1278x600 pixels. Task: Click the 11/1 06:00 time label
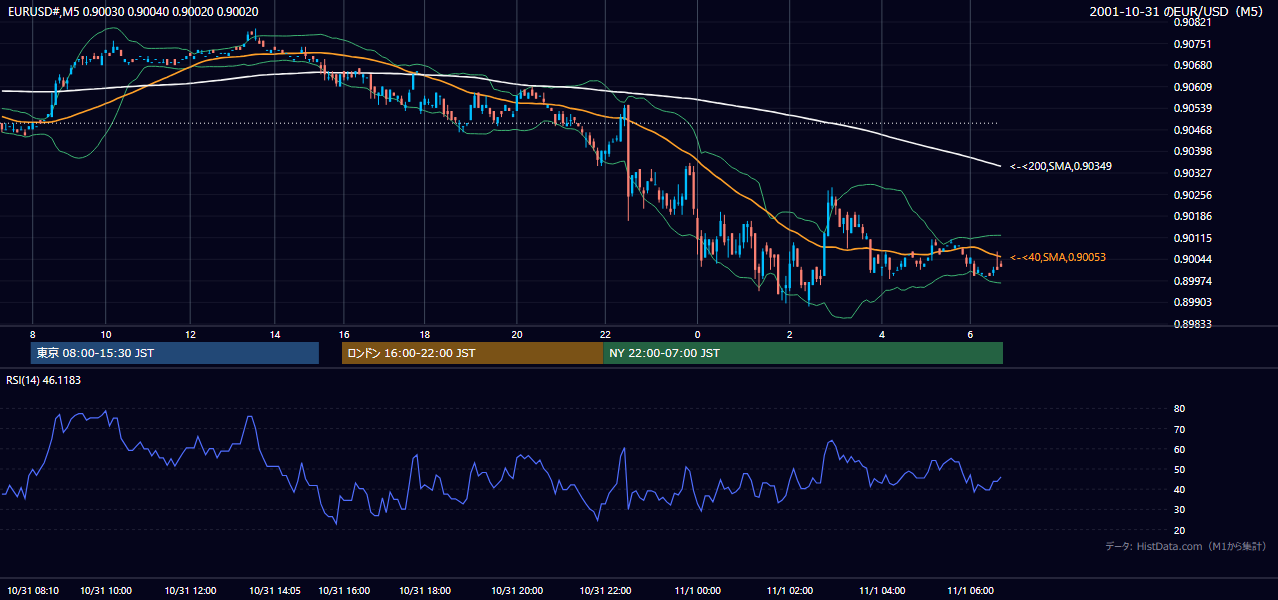[970, 591]
